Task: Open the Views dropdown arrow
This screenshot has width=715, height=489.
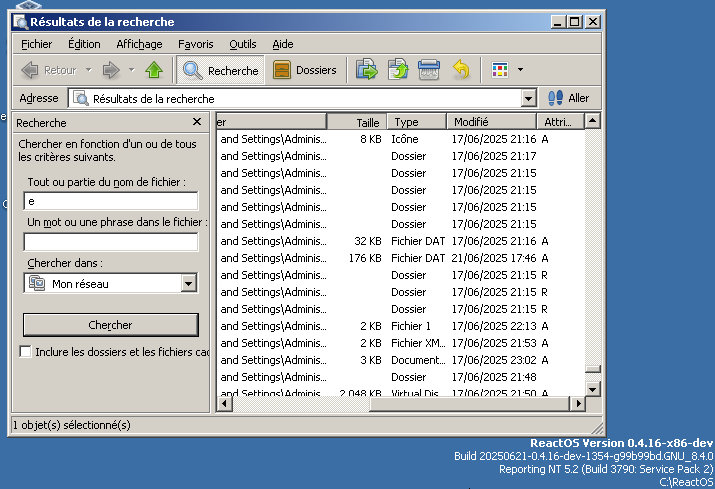Action: click(520, 70)
